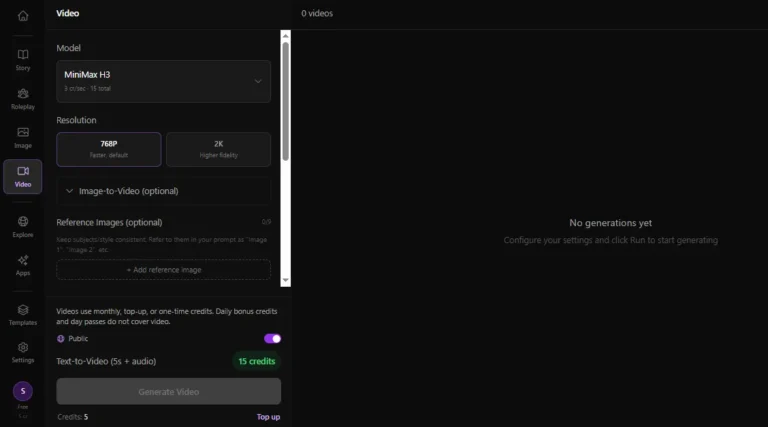The image size is (768, 427).
Task: Select the Video sidebar item
Action: (23, 177)
